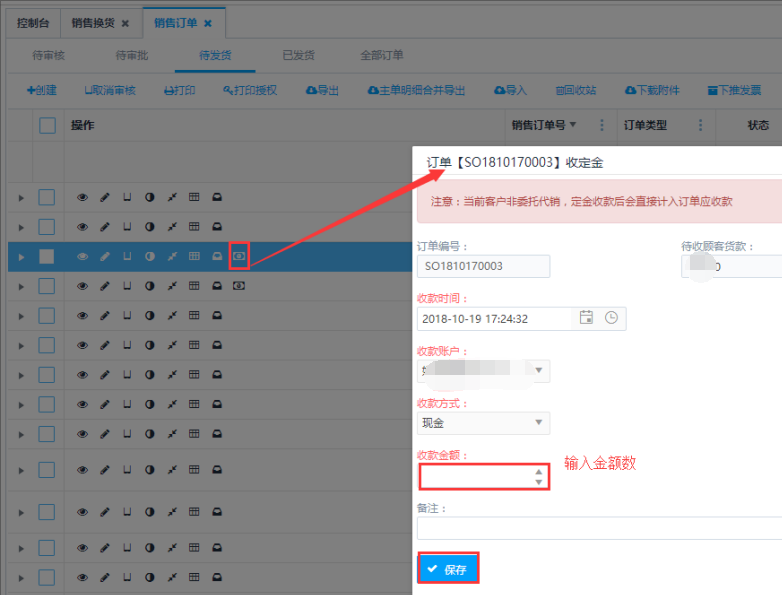Viewport: 782px width, 595px height.
Task: Open the 收款方式 dropdown showing 现金
Action: pyautogui.click(x=483, y=423)
